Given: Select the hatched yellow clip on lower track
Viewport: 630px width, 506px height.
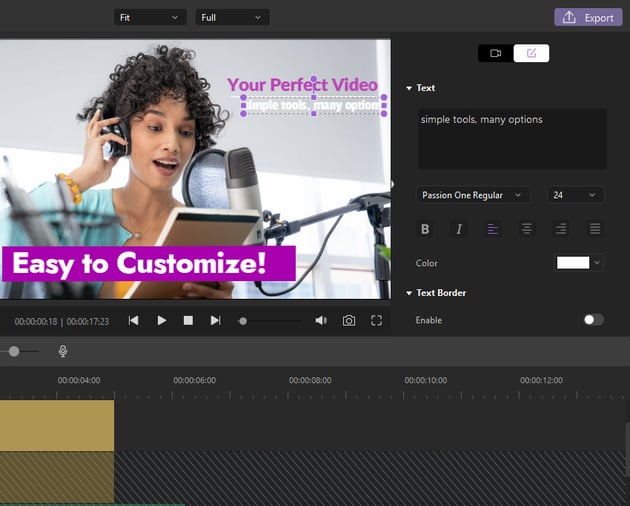Looking at the screenshot, I should 57,477.
